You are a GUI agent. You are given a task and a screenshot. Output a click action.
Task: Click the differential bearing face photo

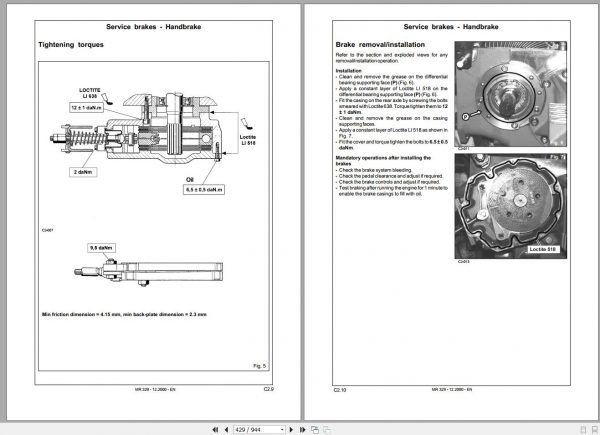pos(510,94)
